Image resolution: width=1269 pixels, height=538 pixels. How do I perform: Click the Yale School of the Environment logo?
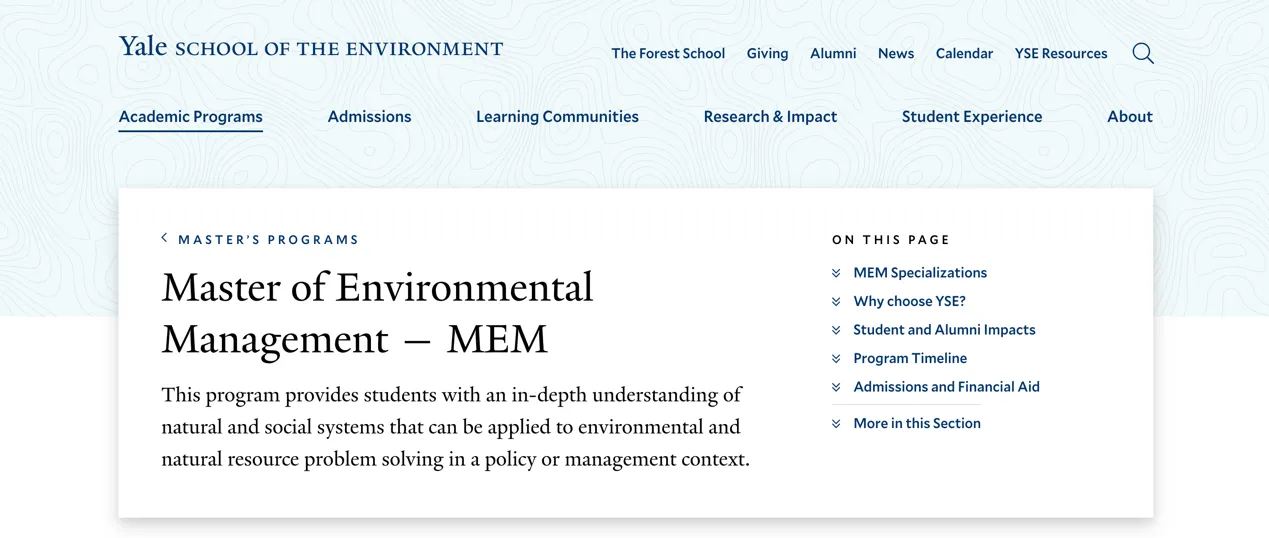(311, 47)
